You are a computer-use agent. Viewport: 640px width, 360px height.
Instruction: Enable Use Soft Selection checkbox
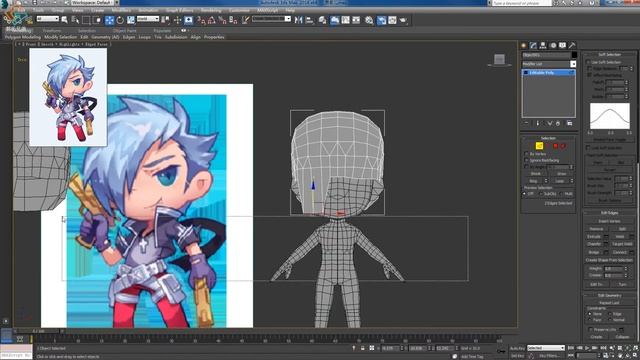coord(588,62)
